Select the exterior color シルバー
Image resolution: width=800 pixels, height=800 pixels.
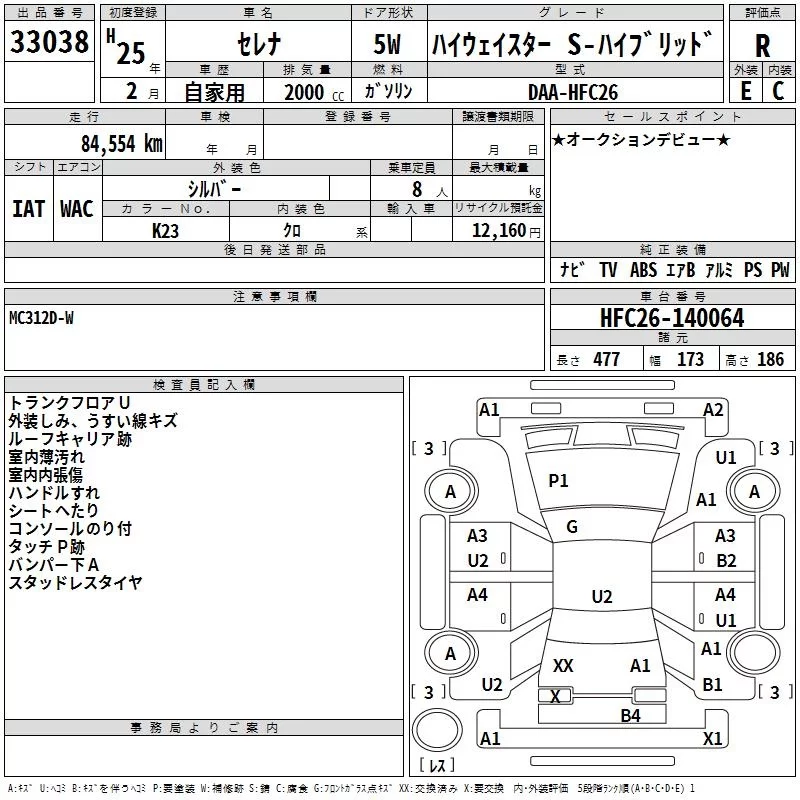(214, 189)
